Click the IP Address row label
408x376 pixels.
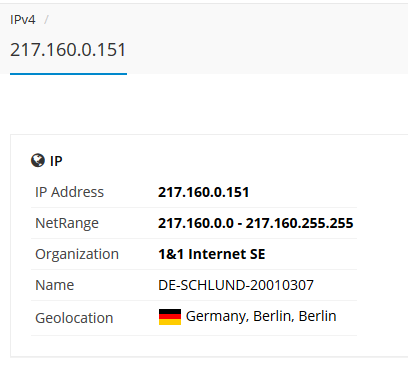(69, 192)
